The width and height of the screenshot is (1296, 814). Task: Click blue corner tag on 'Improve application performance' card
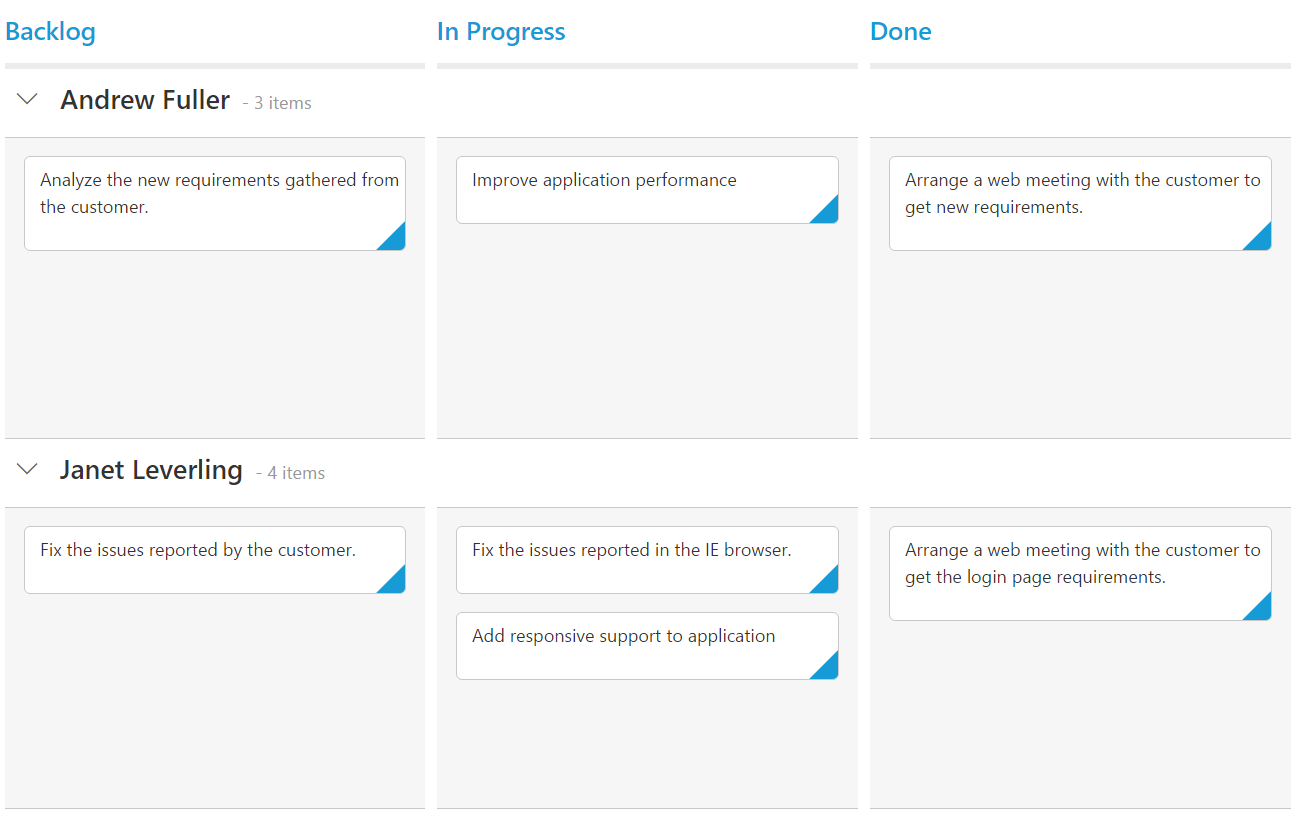click(x=828, y=213)
